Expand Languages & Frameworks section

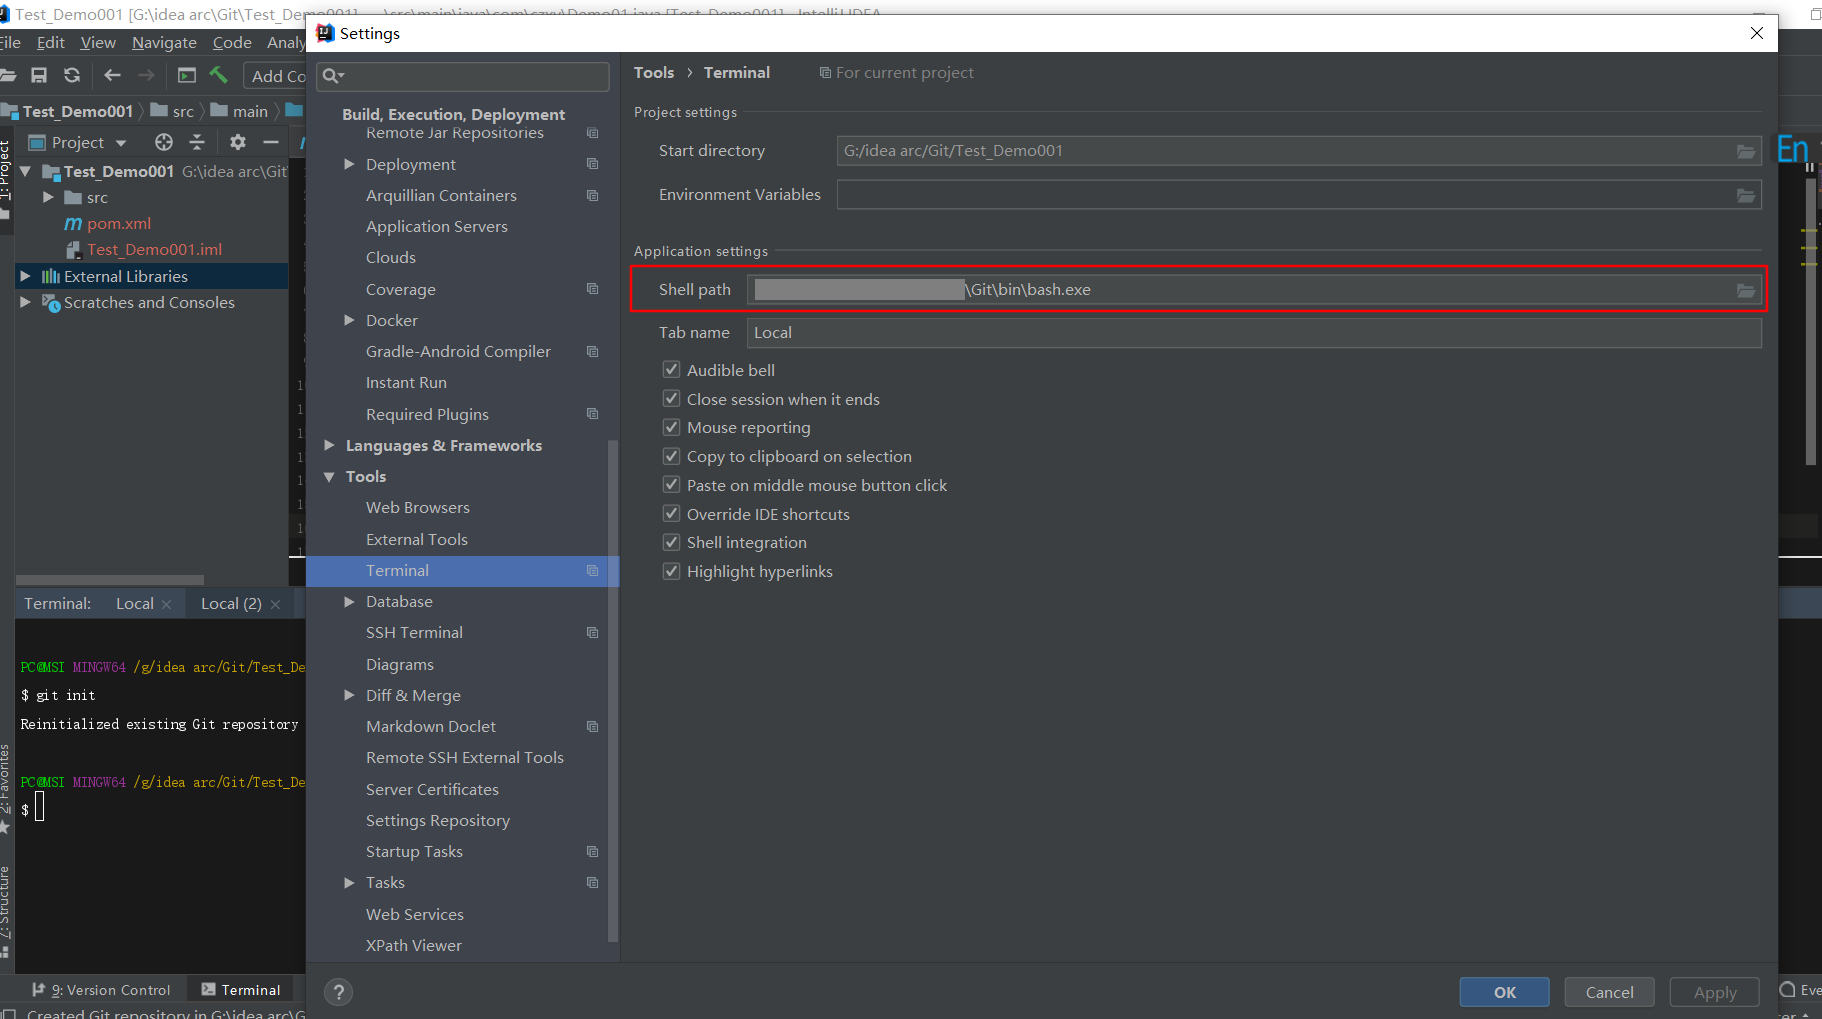click(329, 445)
